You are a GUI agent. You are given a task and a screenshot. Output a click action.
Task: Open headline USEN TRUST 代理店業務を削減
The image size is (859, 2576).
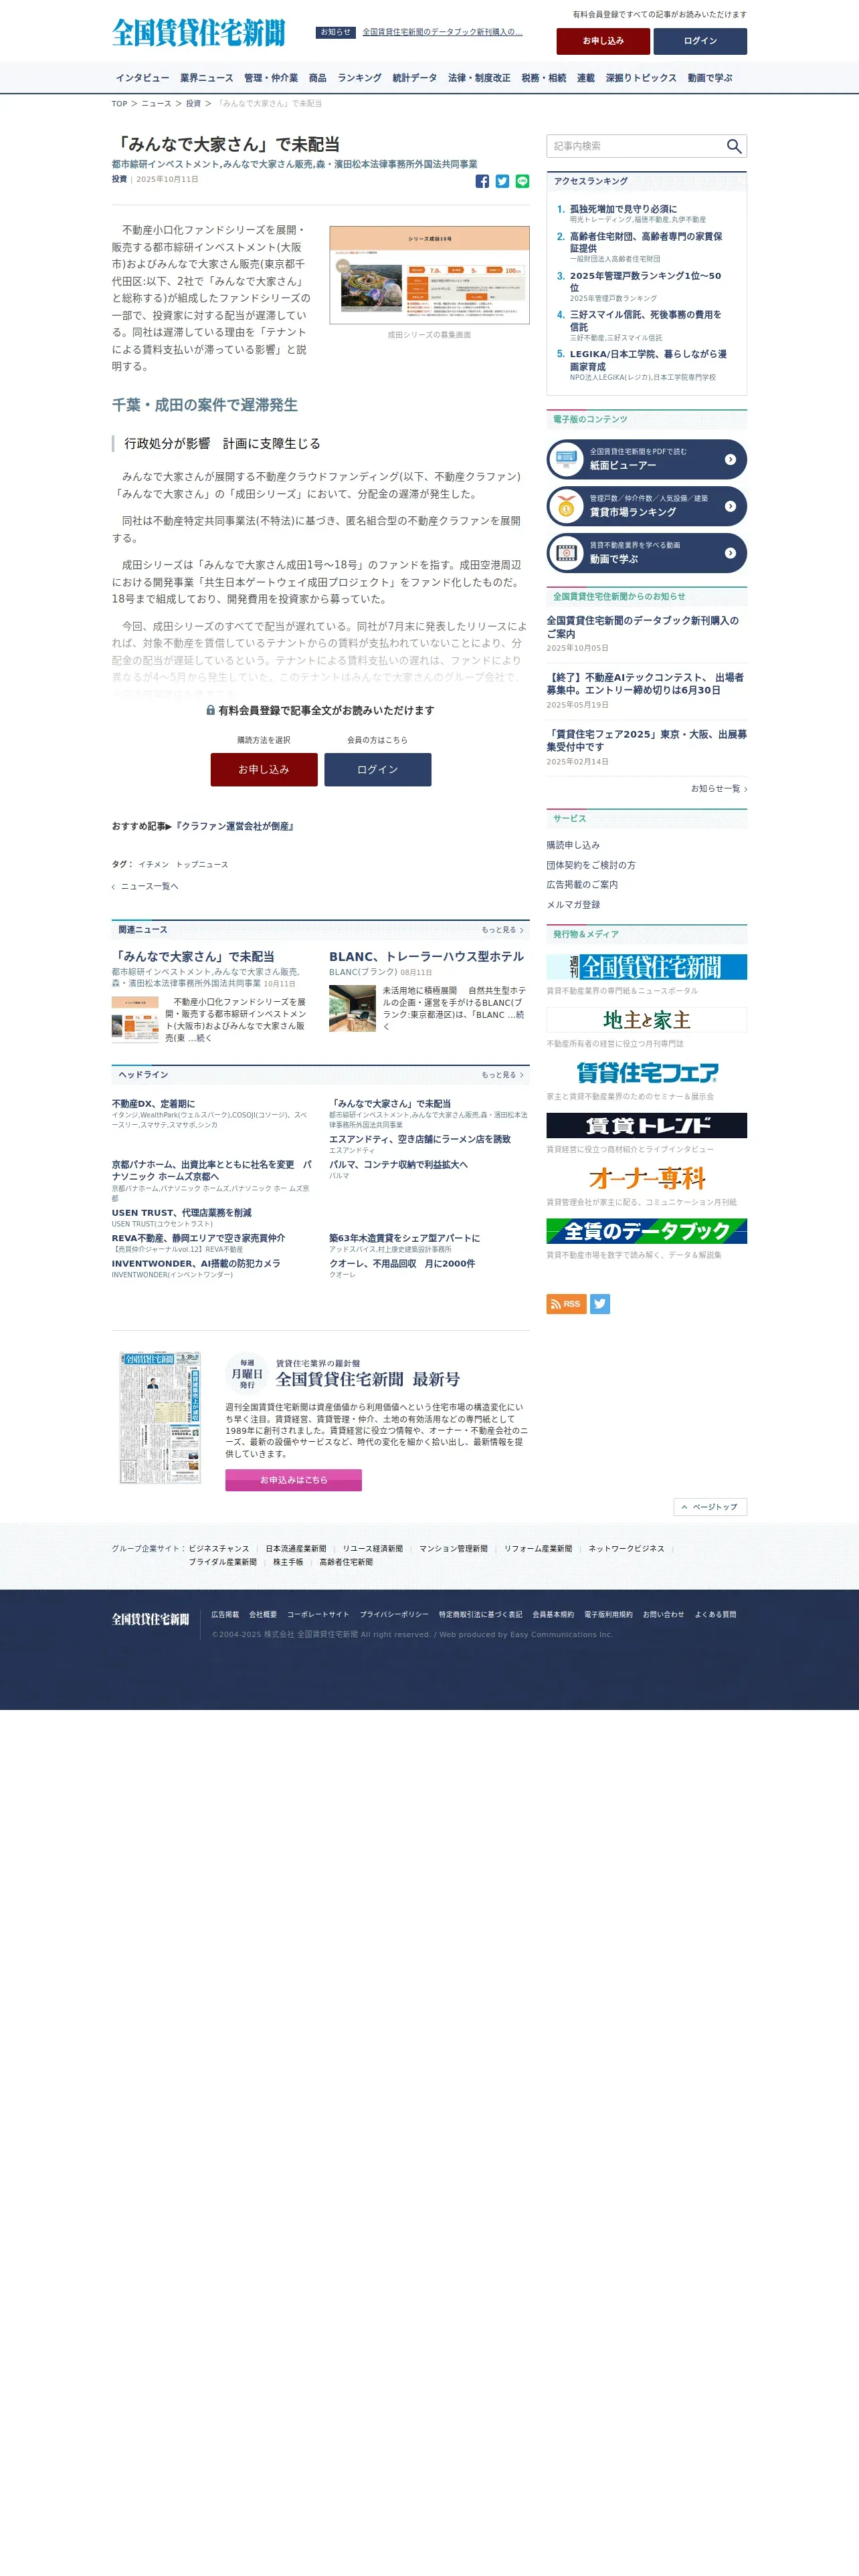[x=181, y=1213]
